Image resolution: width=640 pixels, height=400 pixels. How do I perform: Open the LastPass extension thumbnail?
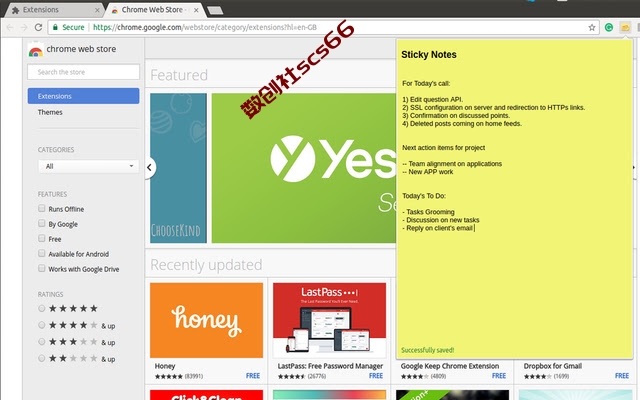pos(329,320)
